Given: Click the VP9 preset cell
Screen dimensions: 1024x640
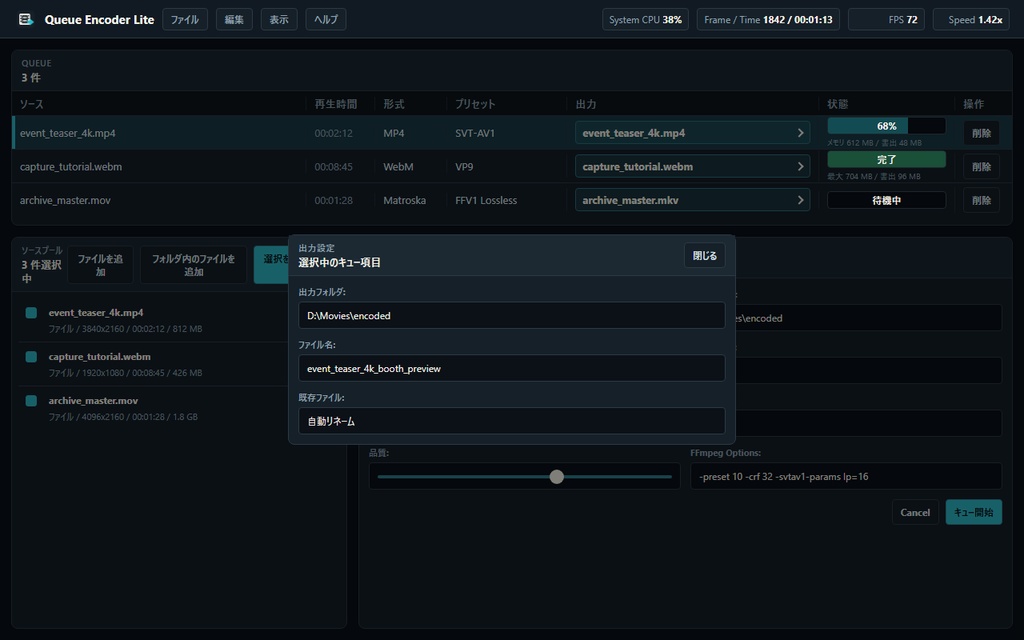Looking at the screenshot, I should tap(464, 167).
